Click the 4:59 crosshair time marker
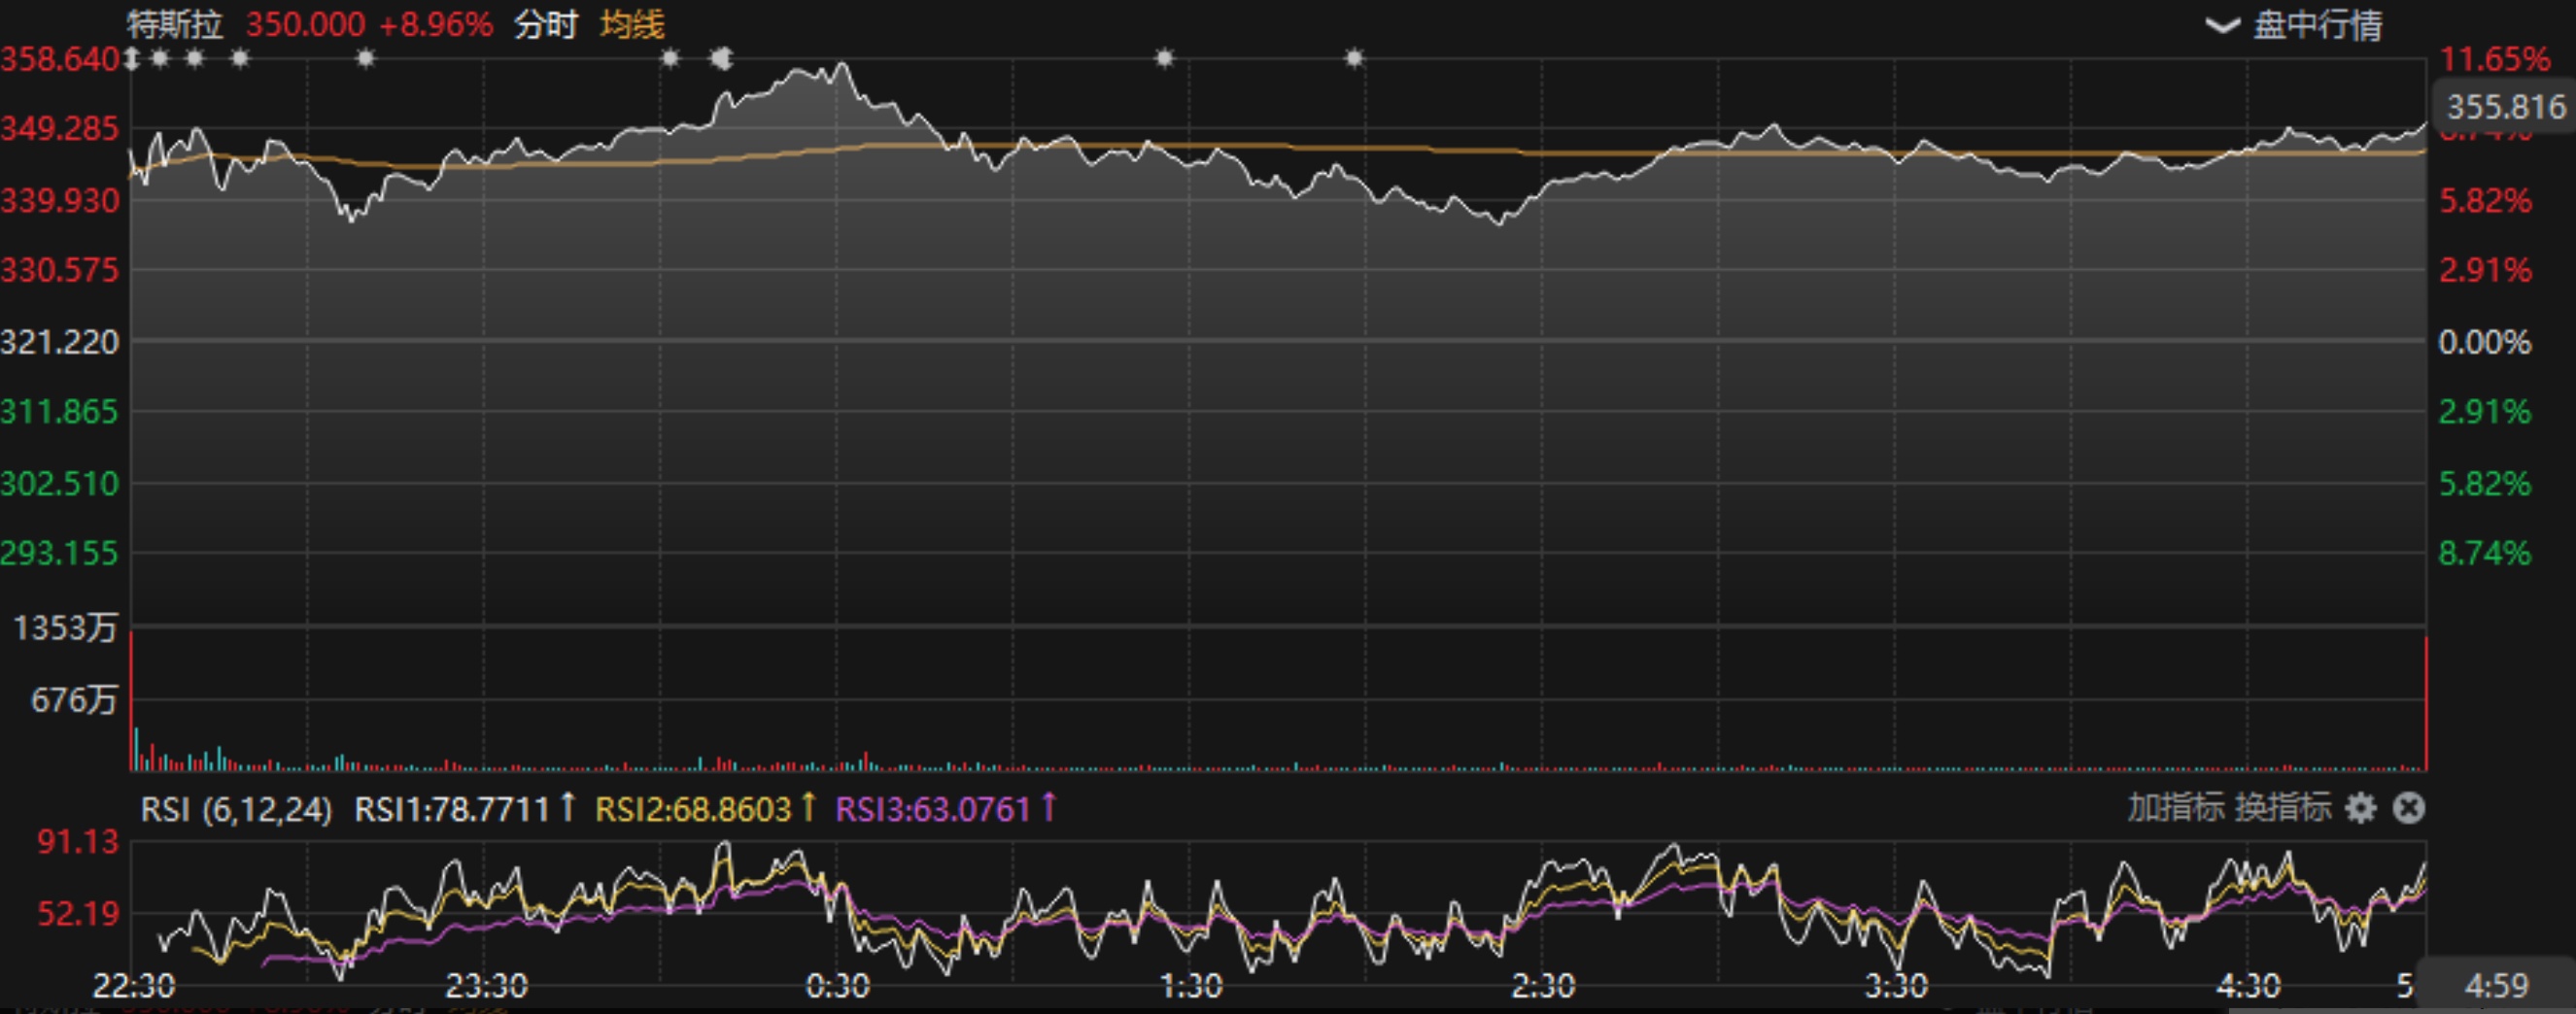This screenshot has width=2576, height=1014. [x=2497, y=986]
